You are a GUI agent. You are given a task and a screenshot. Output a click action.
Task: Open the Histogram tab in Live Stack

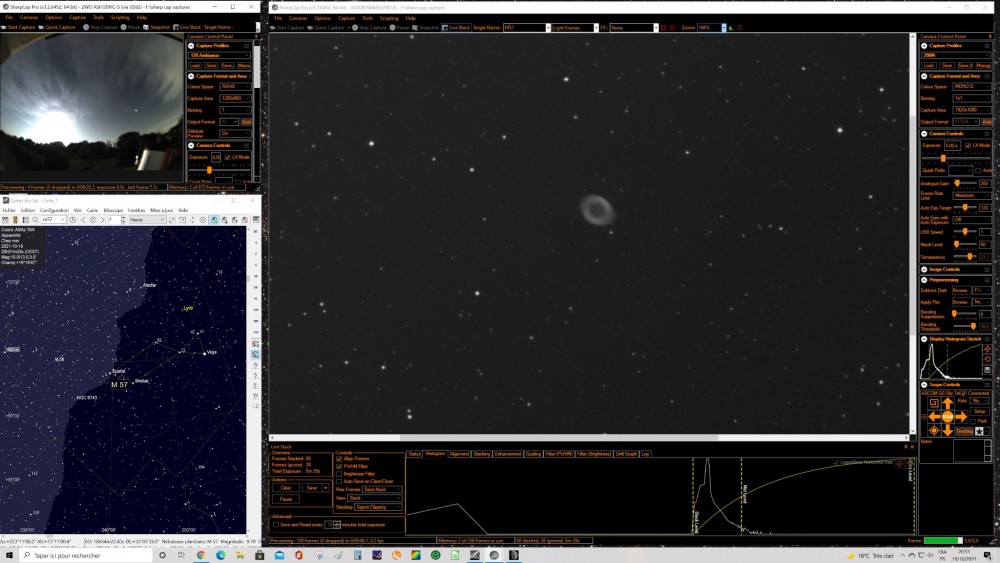tap(435, 454)
